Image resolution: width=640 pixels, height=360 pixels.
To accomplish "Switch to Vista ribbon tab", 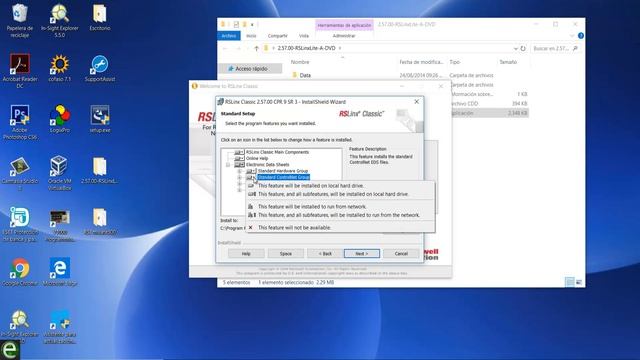I will click(x=304, y=36).
